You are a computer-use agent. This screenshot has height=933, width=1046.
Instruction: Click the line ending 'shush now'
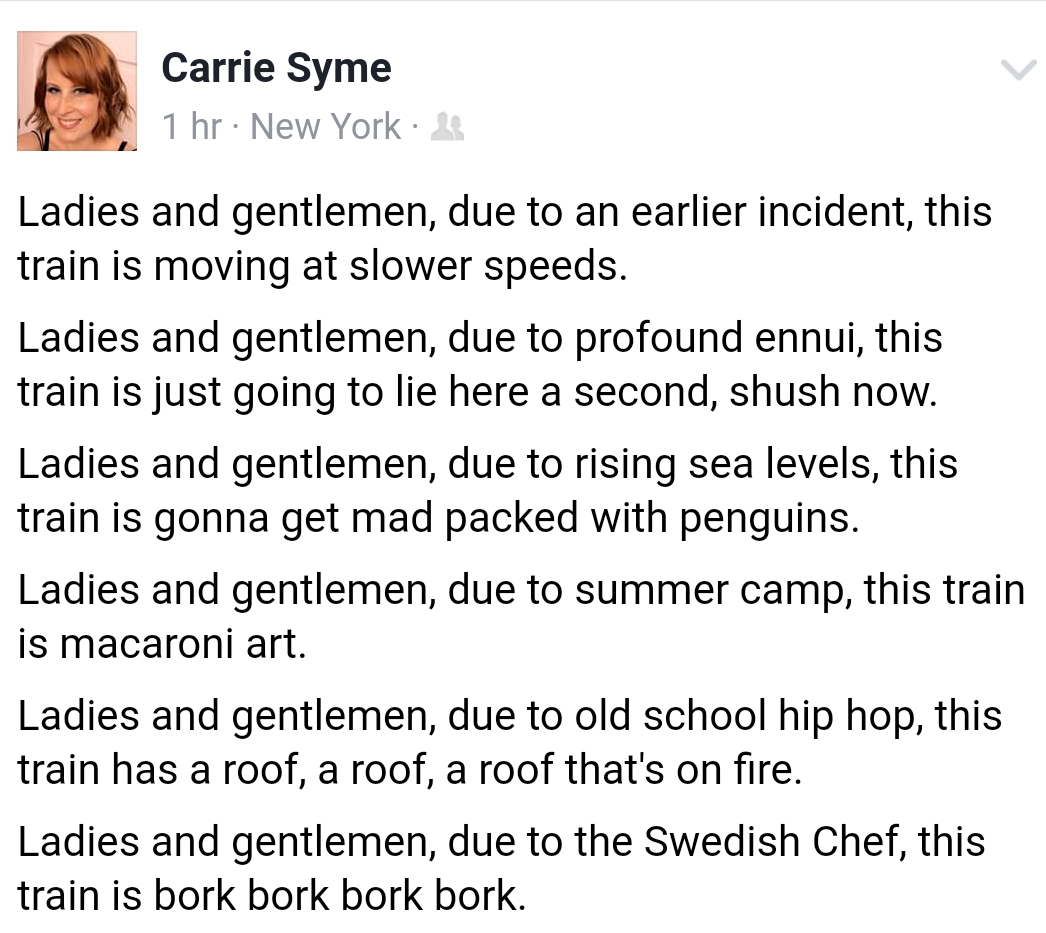[x=478, y=391]
